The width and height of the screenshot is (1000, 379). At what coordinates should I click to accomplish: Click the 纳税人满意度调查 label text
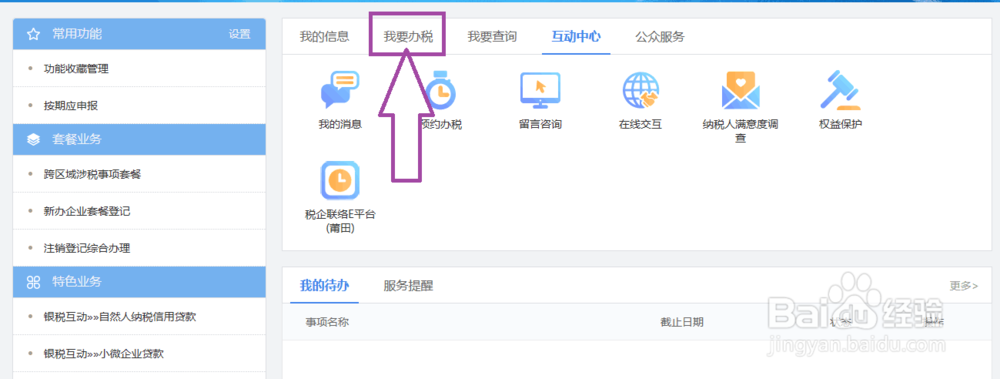[740, 131]
